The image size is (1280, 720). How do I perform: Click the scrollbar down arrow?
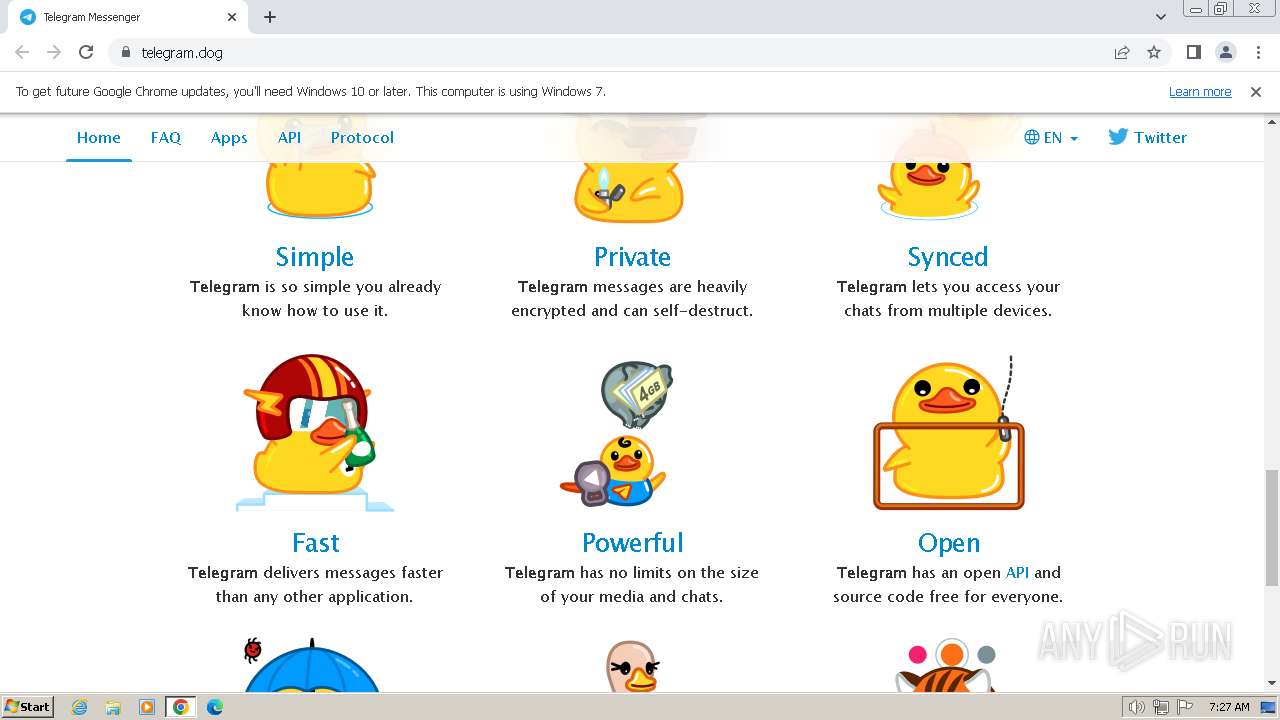1271,683
